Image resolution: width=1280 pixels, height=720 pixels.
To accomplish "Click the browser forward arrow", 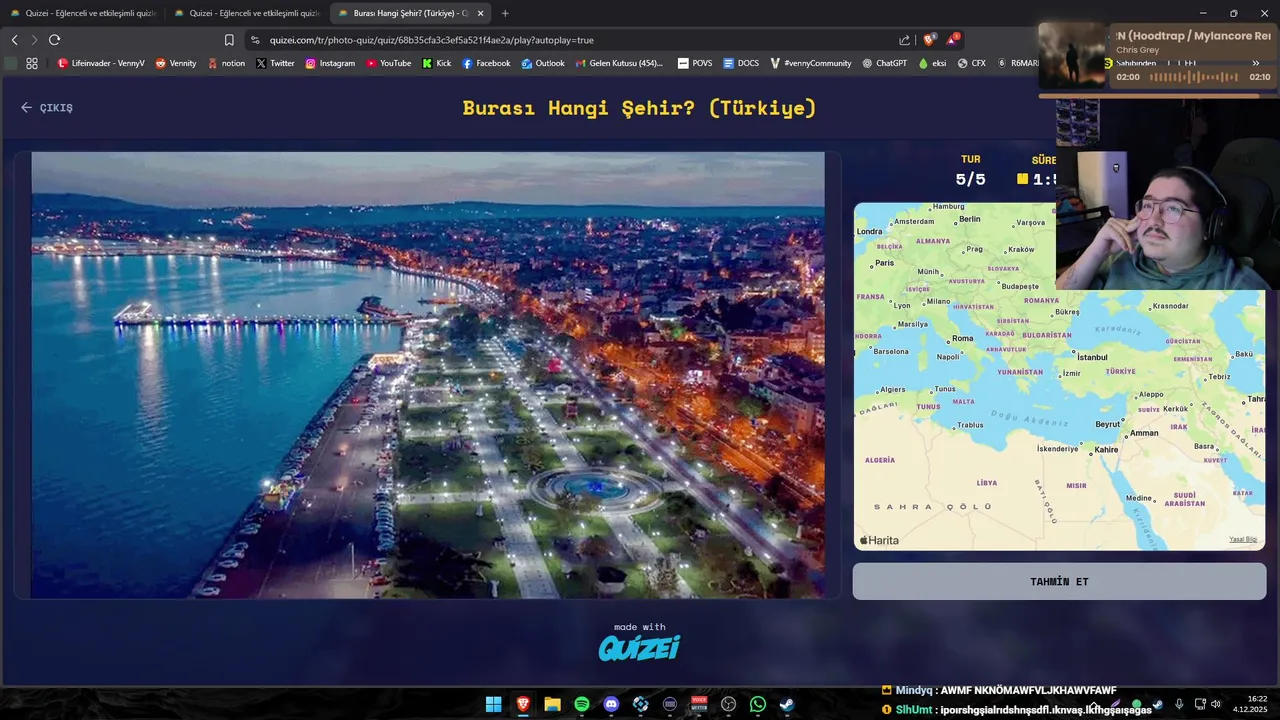I will [34, 40].
